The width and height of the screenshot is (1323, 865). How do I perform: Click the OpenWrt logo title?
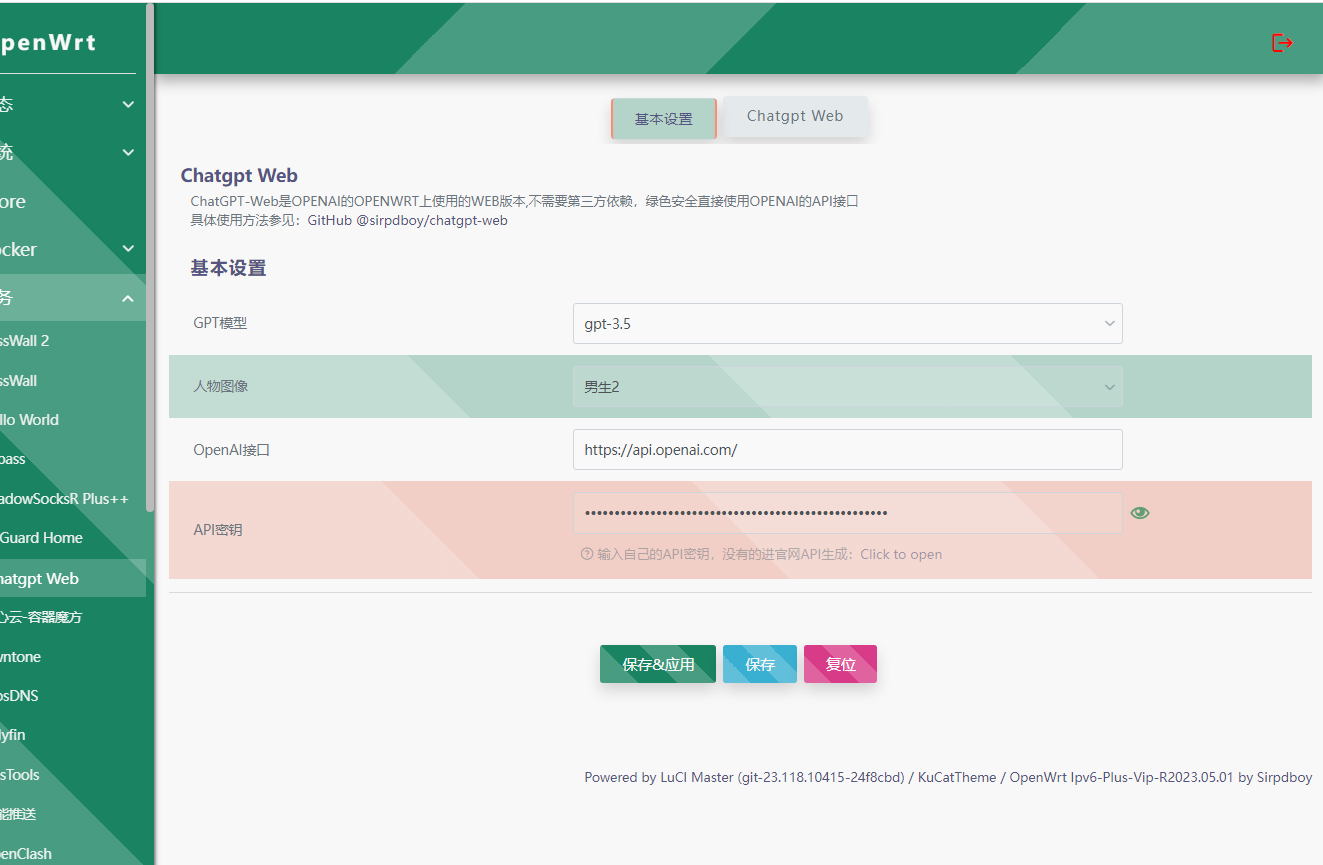48,43
